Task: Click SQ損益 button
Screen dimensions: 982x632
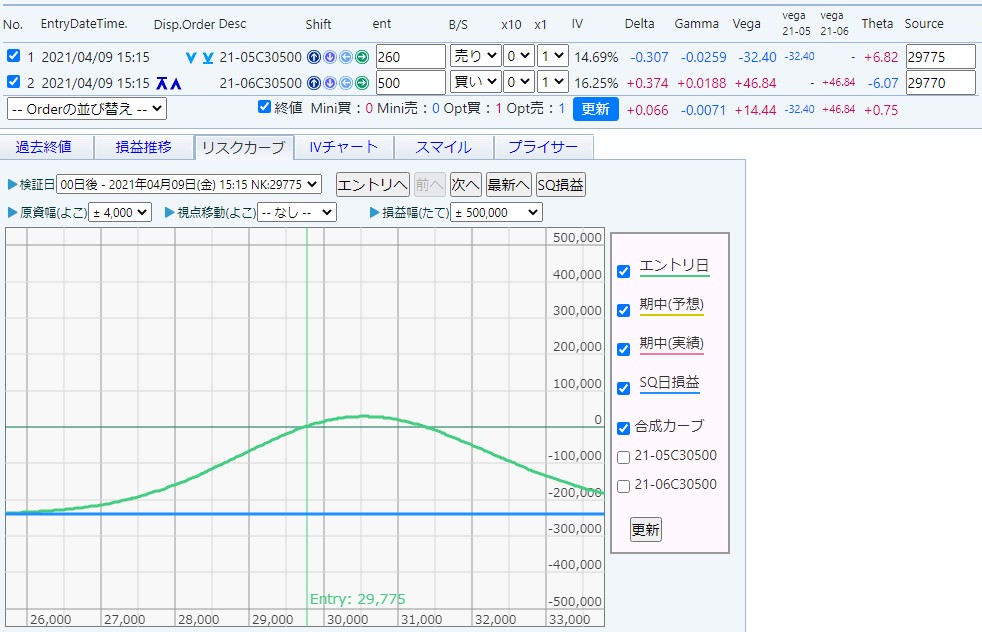Action: (561, 185)
